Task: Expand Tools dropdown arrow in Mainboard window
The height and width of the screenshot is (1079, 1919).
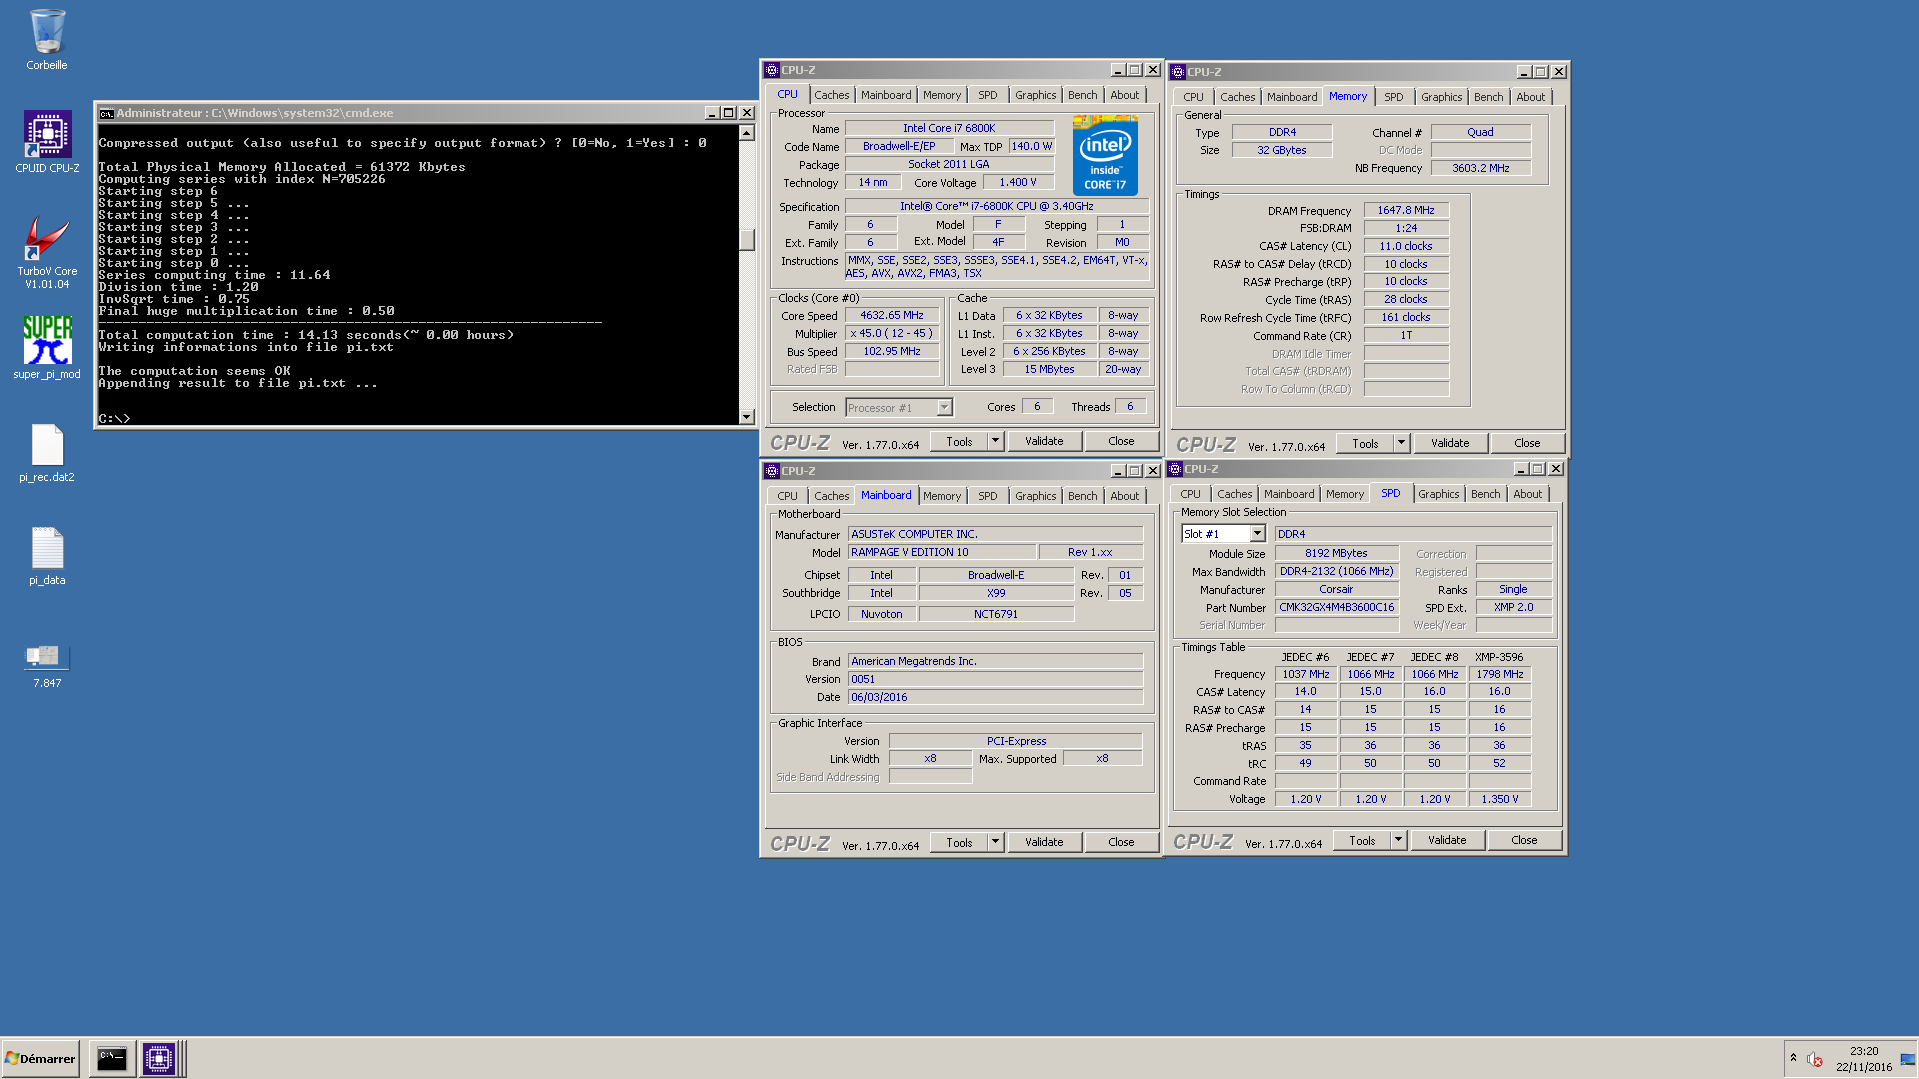Action: [x=995, y=842]
